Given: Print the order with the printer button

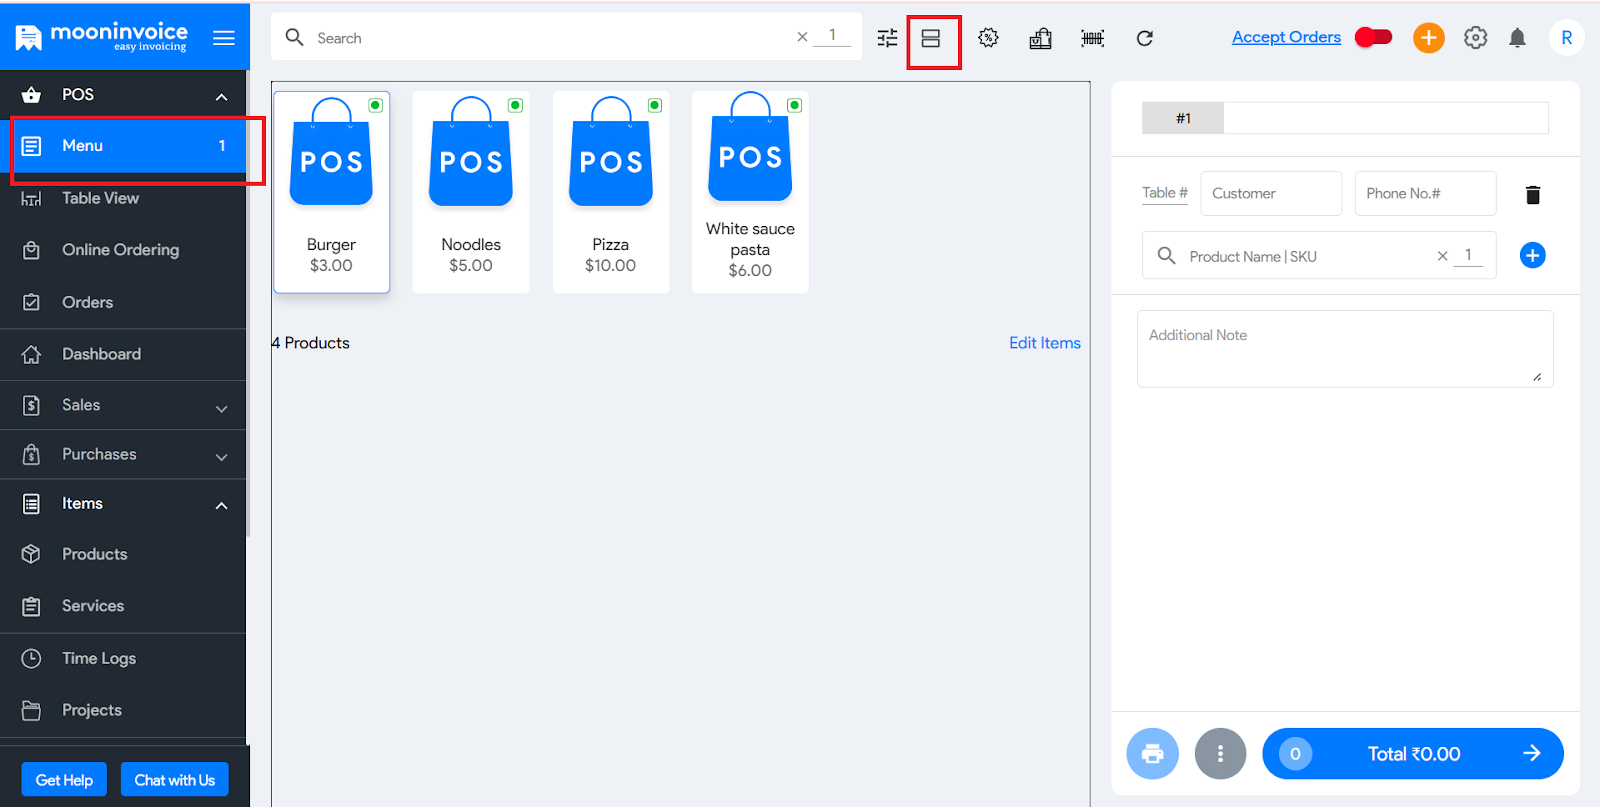Looking at the screenshot, I should coord(1152,753).
